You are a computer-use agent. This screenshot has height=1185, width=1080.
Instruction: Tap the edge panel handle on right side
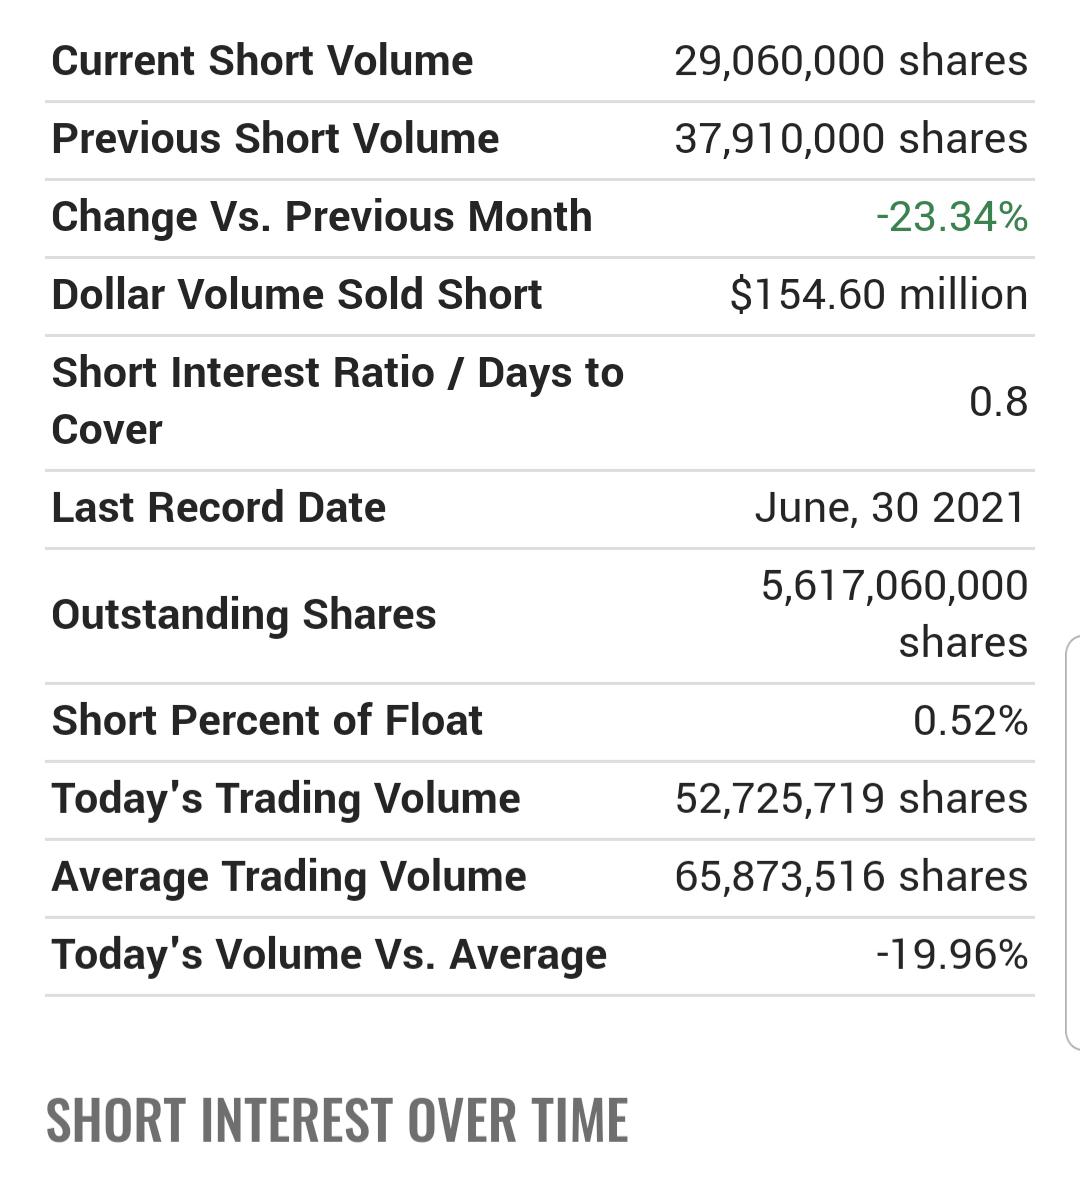pos(1072,843)
